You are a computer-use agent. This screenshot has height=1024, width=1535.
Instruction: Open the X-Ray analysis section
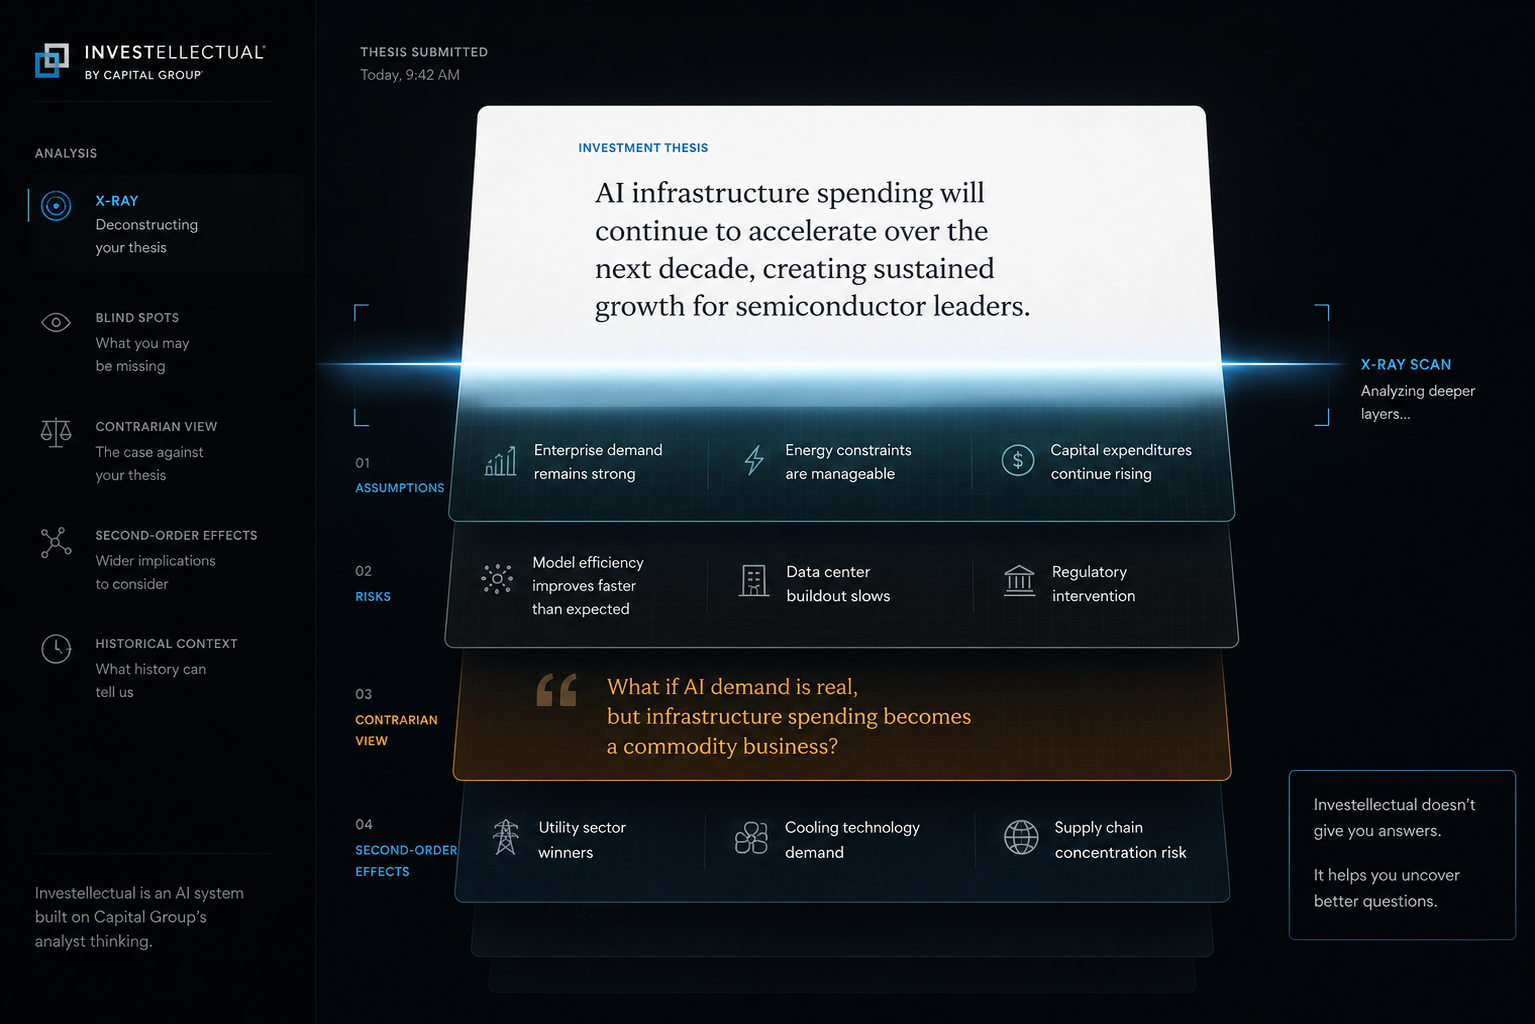tap(166, 223)
